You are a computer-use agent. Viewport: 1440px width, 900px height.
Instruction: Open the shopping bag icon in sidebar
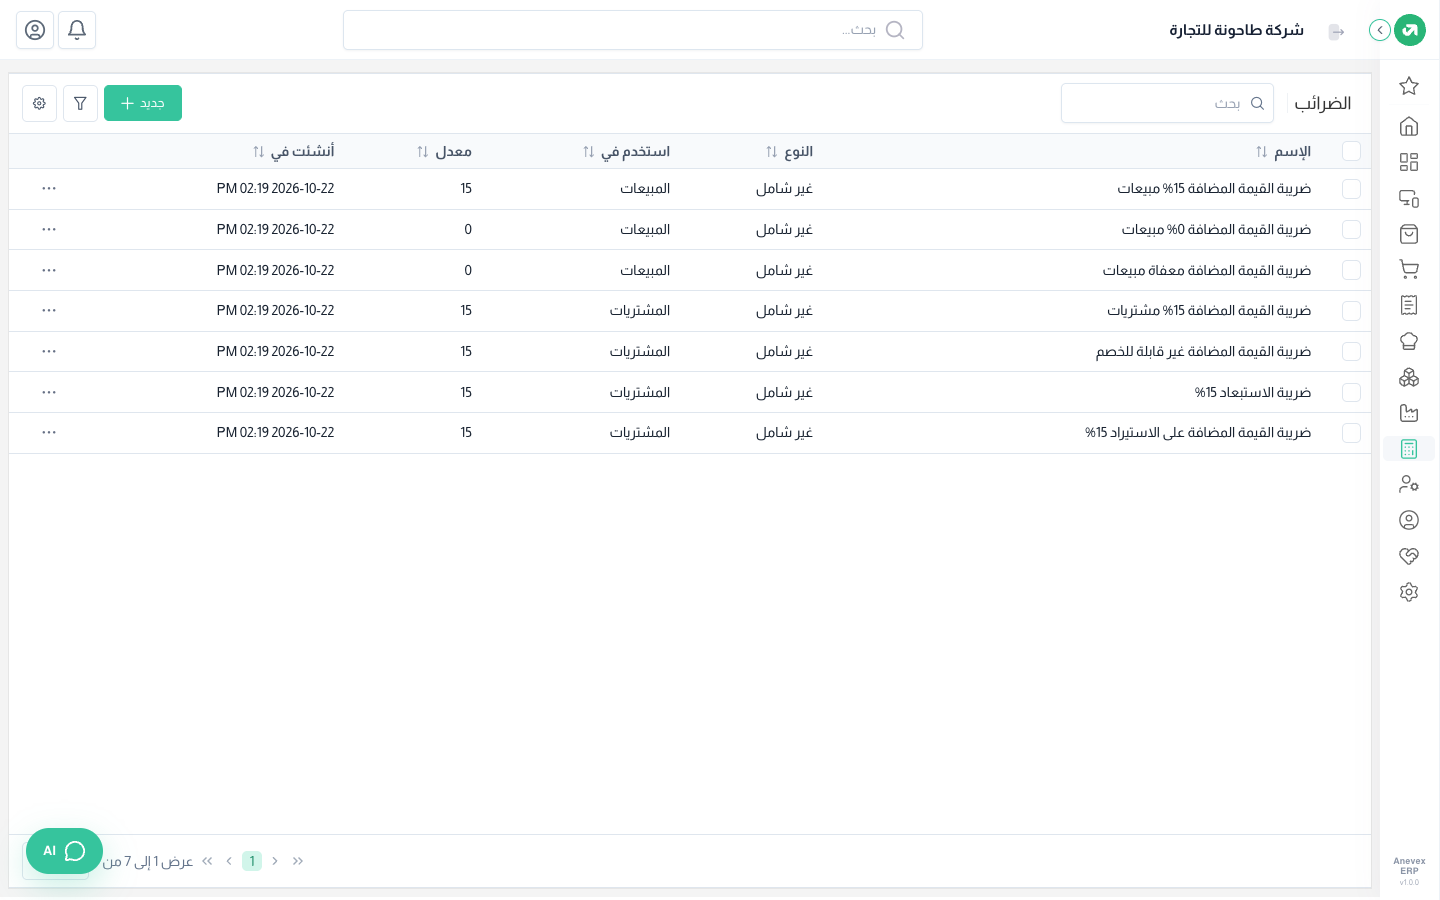click(1409, 234)
